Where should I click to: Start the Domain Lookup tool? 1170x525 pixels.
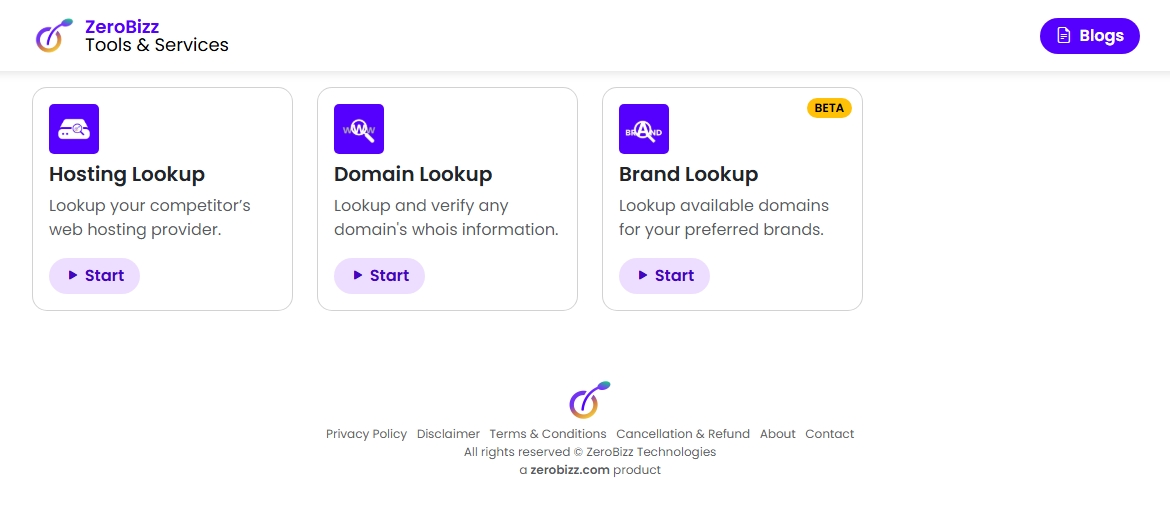coord(379,276)
